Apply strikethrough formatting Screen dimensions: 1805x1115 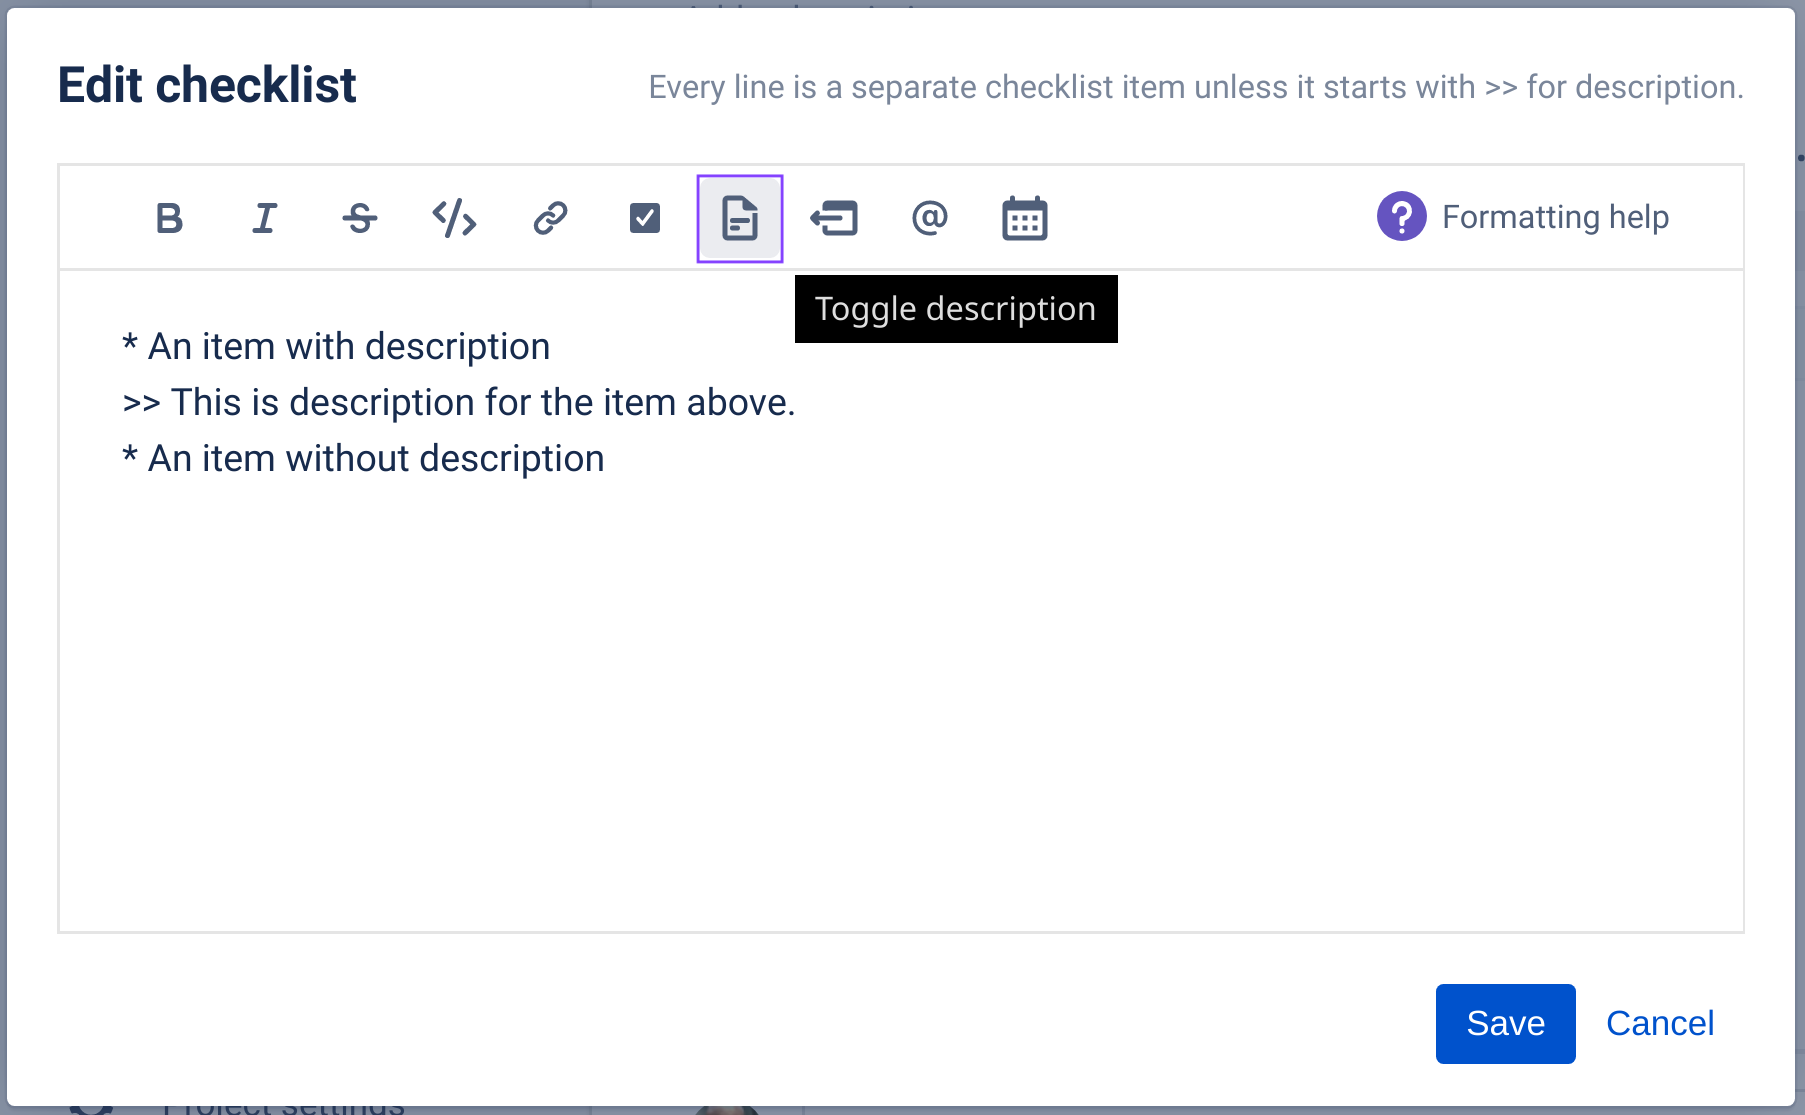(359, 218)
